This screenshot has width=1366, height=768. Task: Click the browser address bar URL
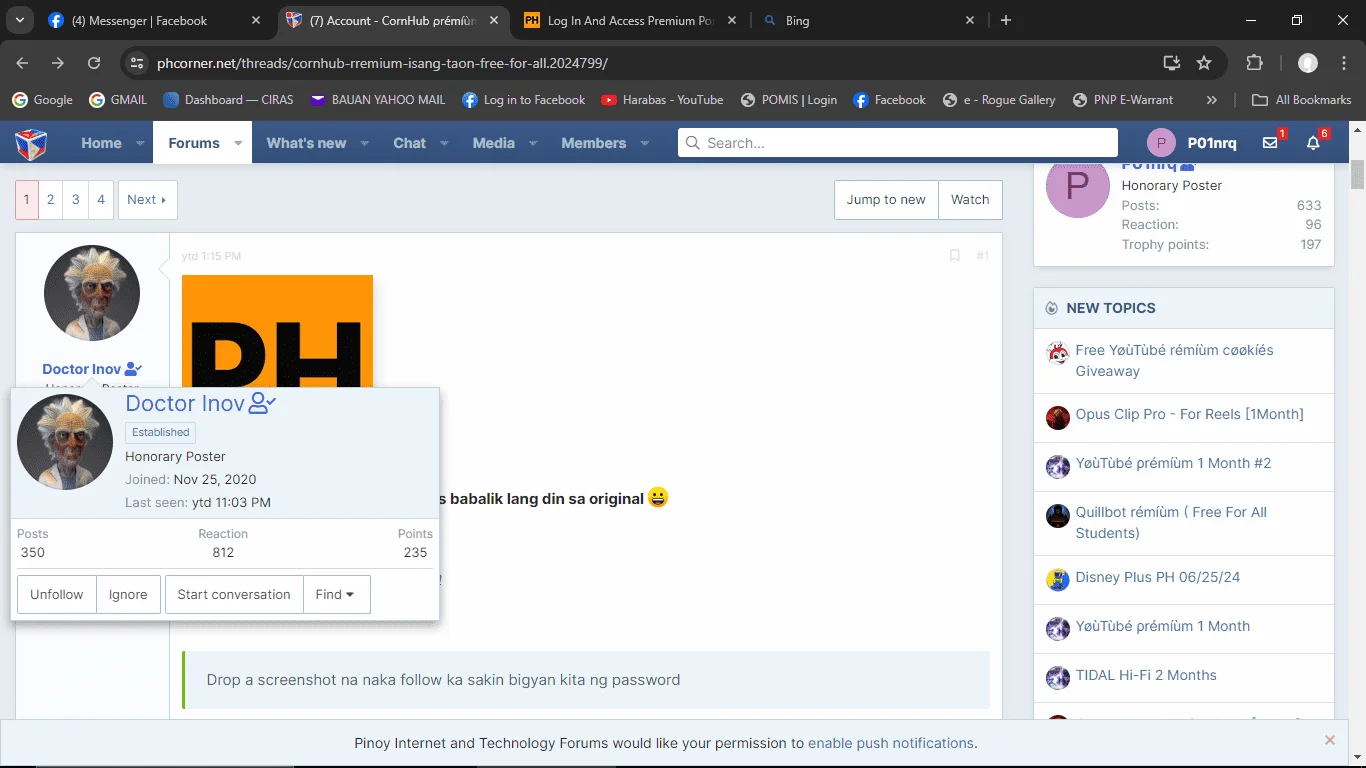[x=382, y=63]
